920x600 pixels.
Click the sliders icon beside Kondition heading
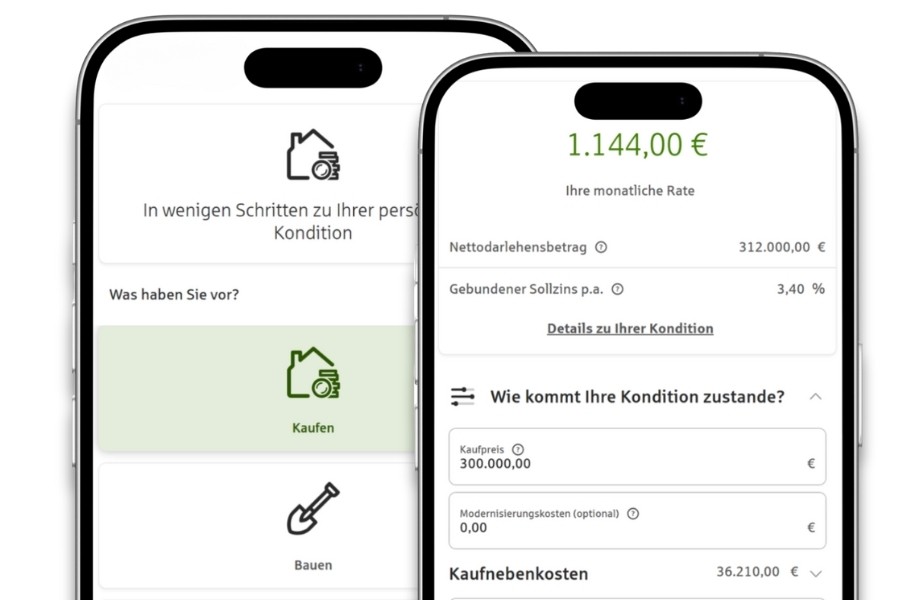click(462, 396)
